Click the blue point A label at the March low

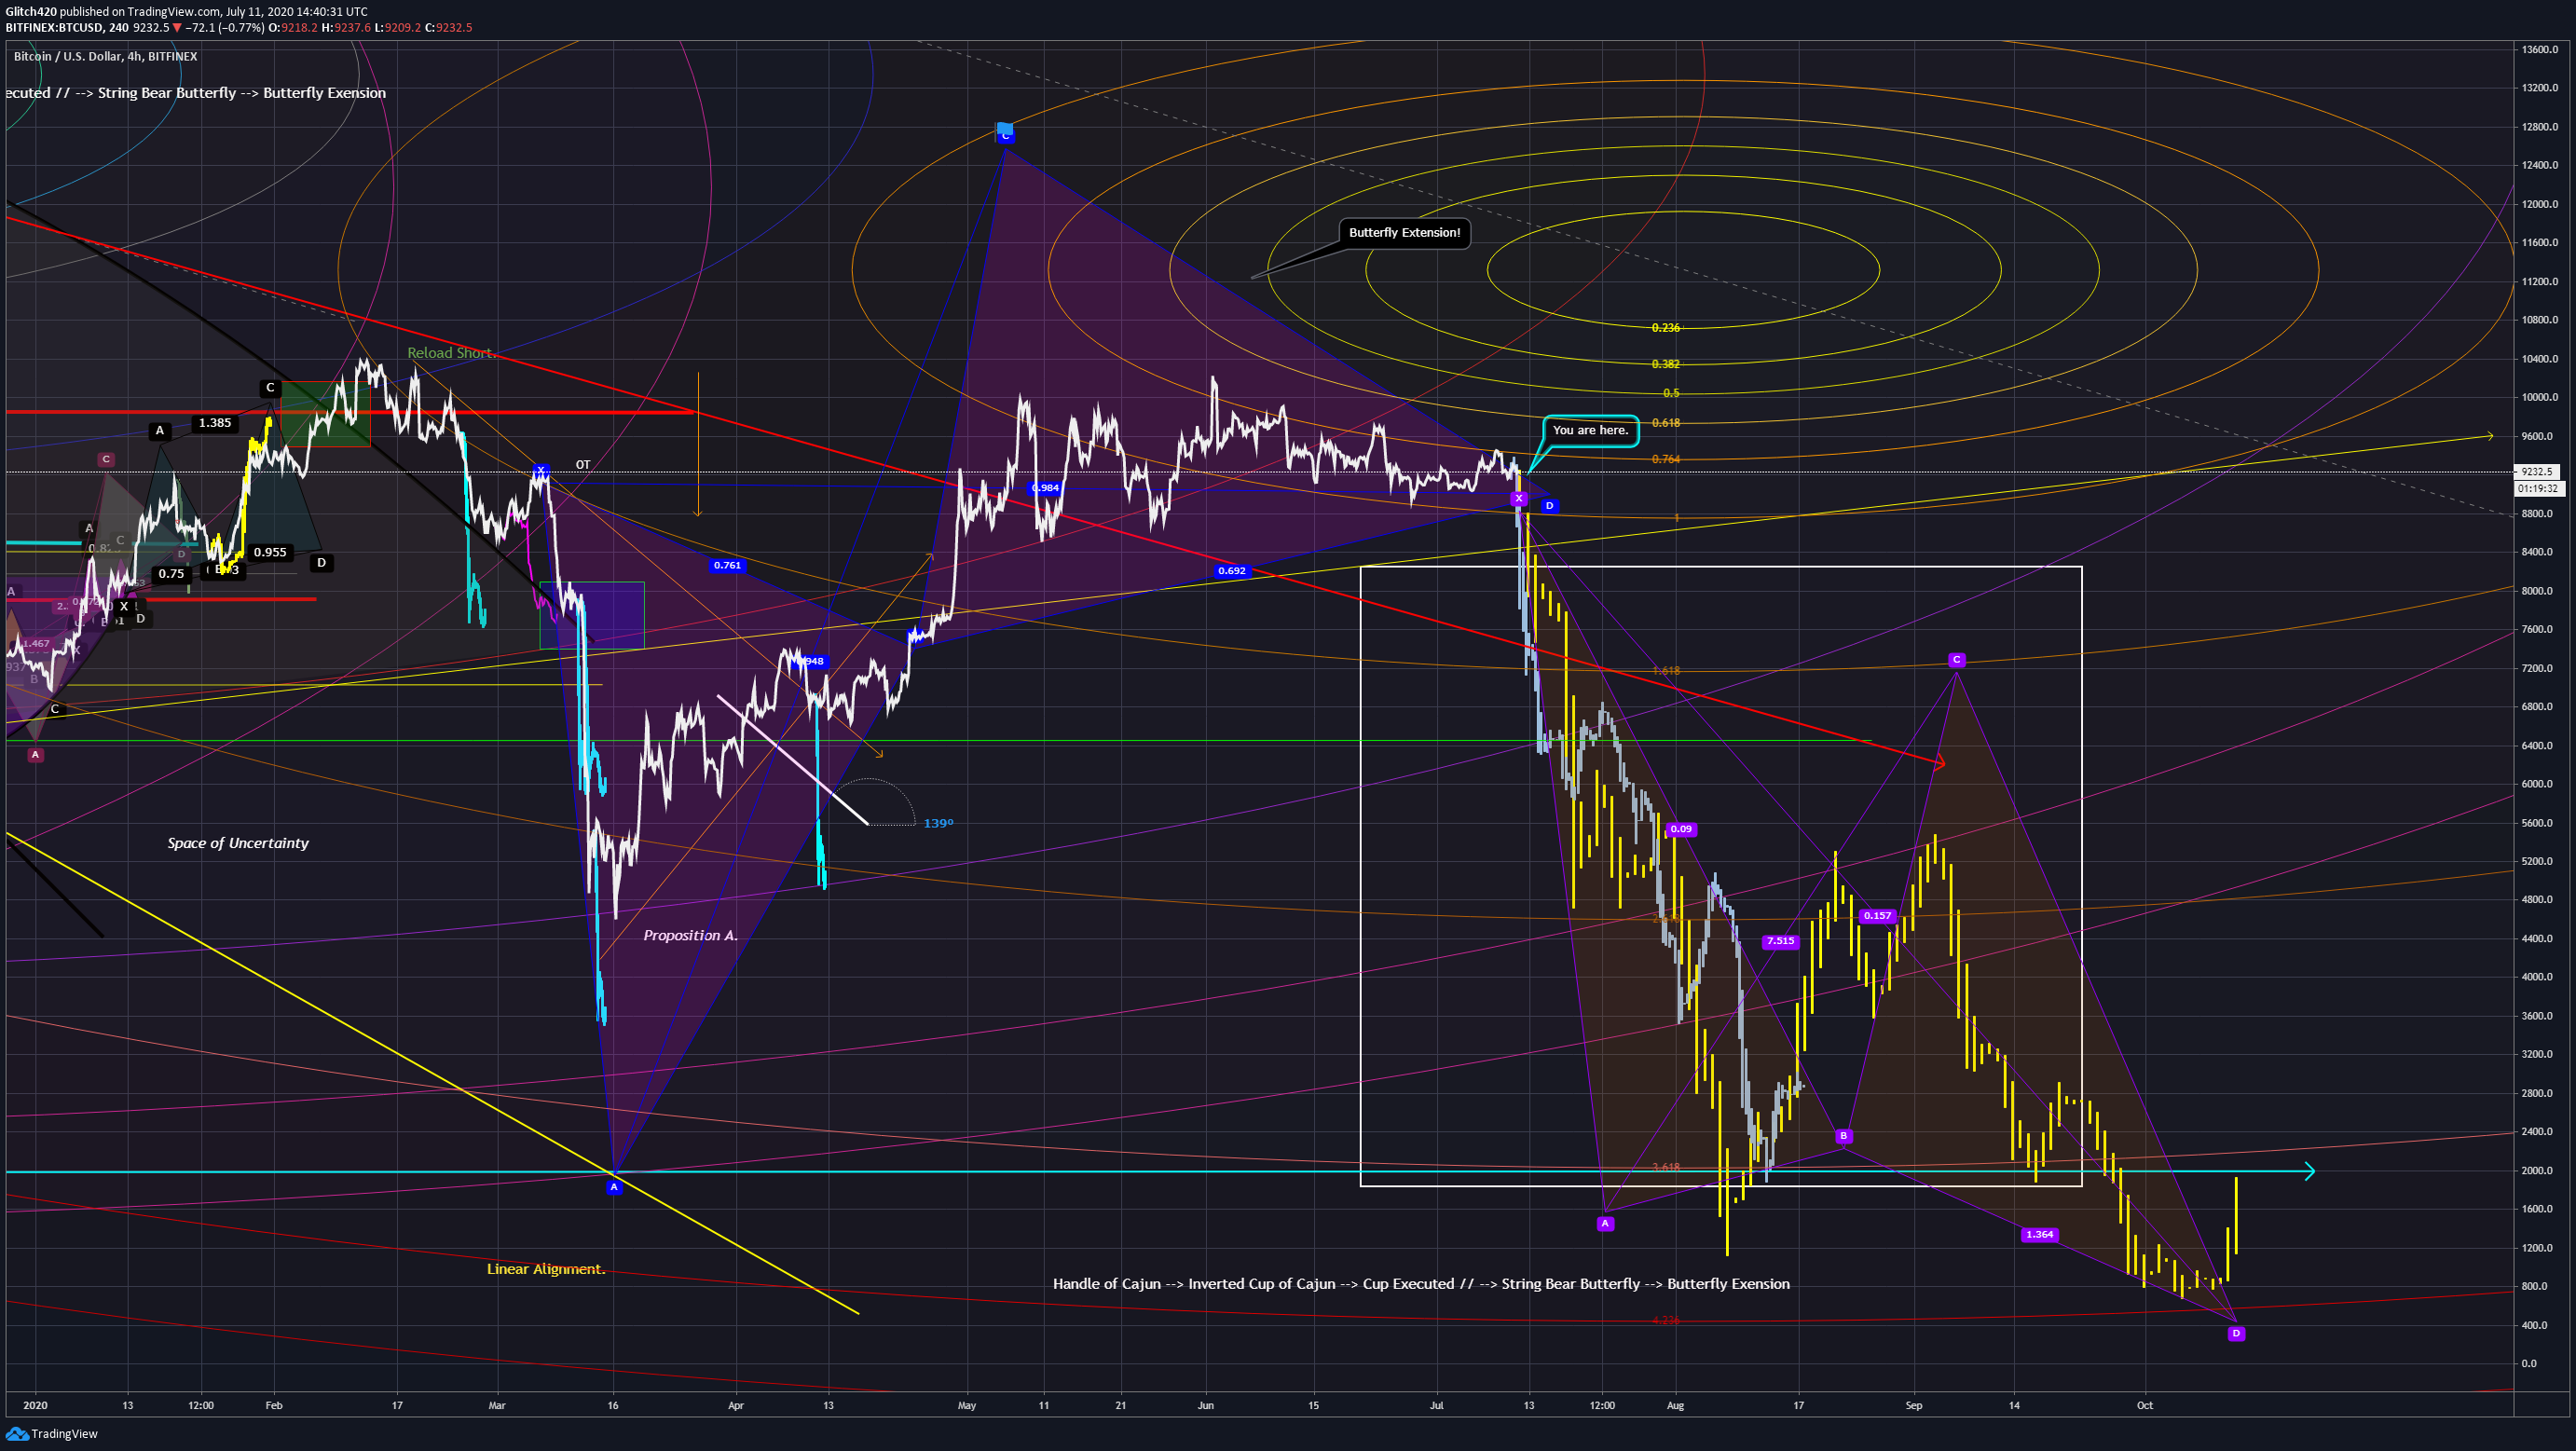(x=614, y=1187)
